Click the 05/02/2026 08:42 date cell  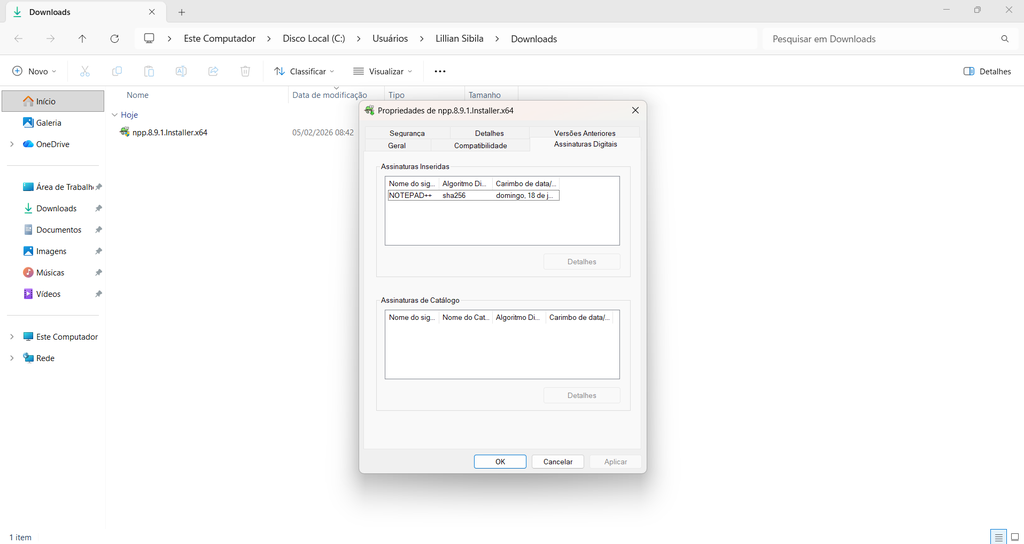[323, 133]
